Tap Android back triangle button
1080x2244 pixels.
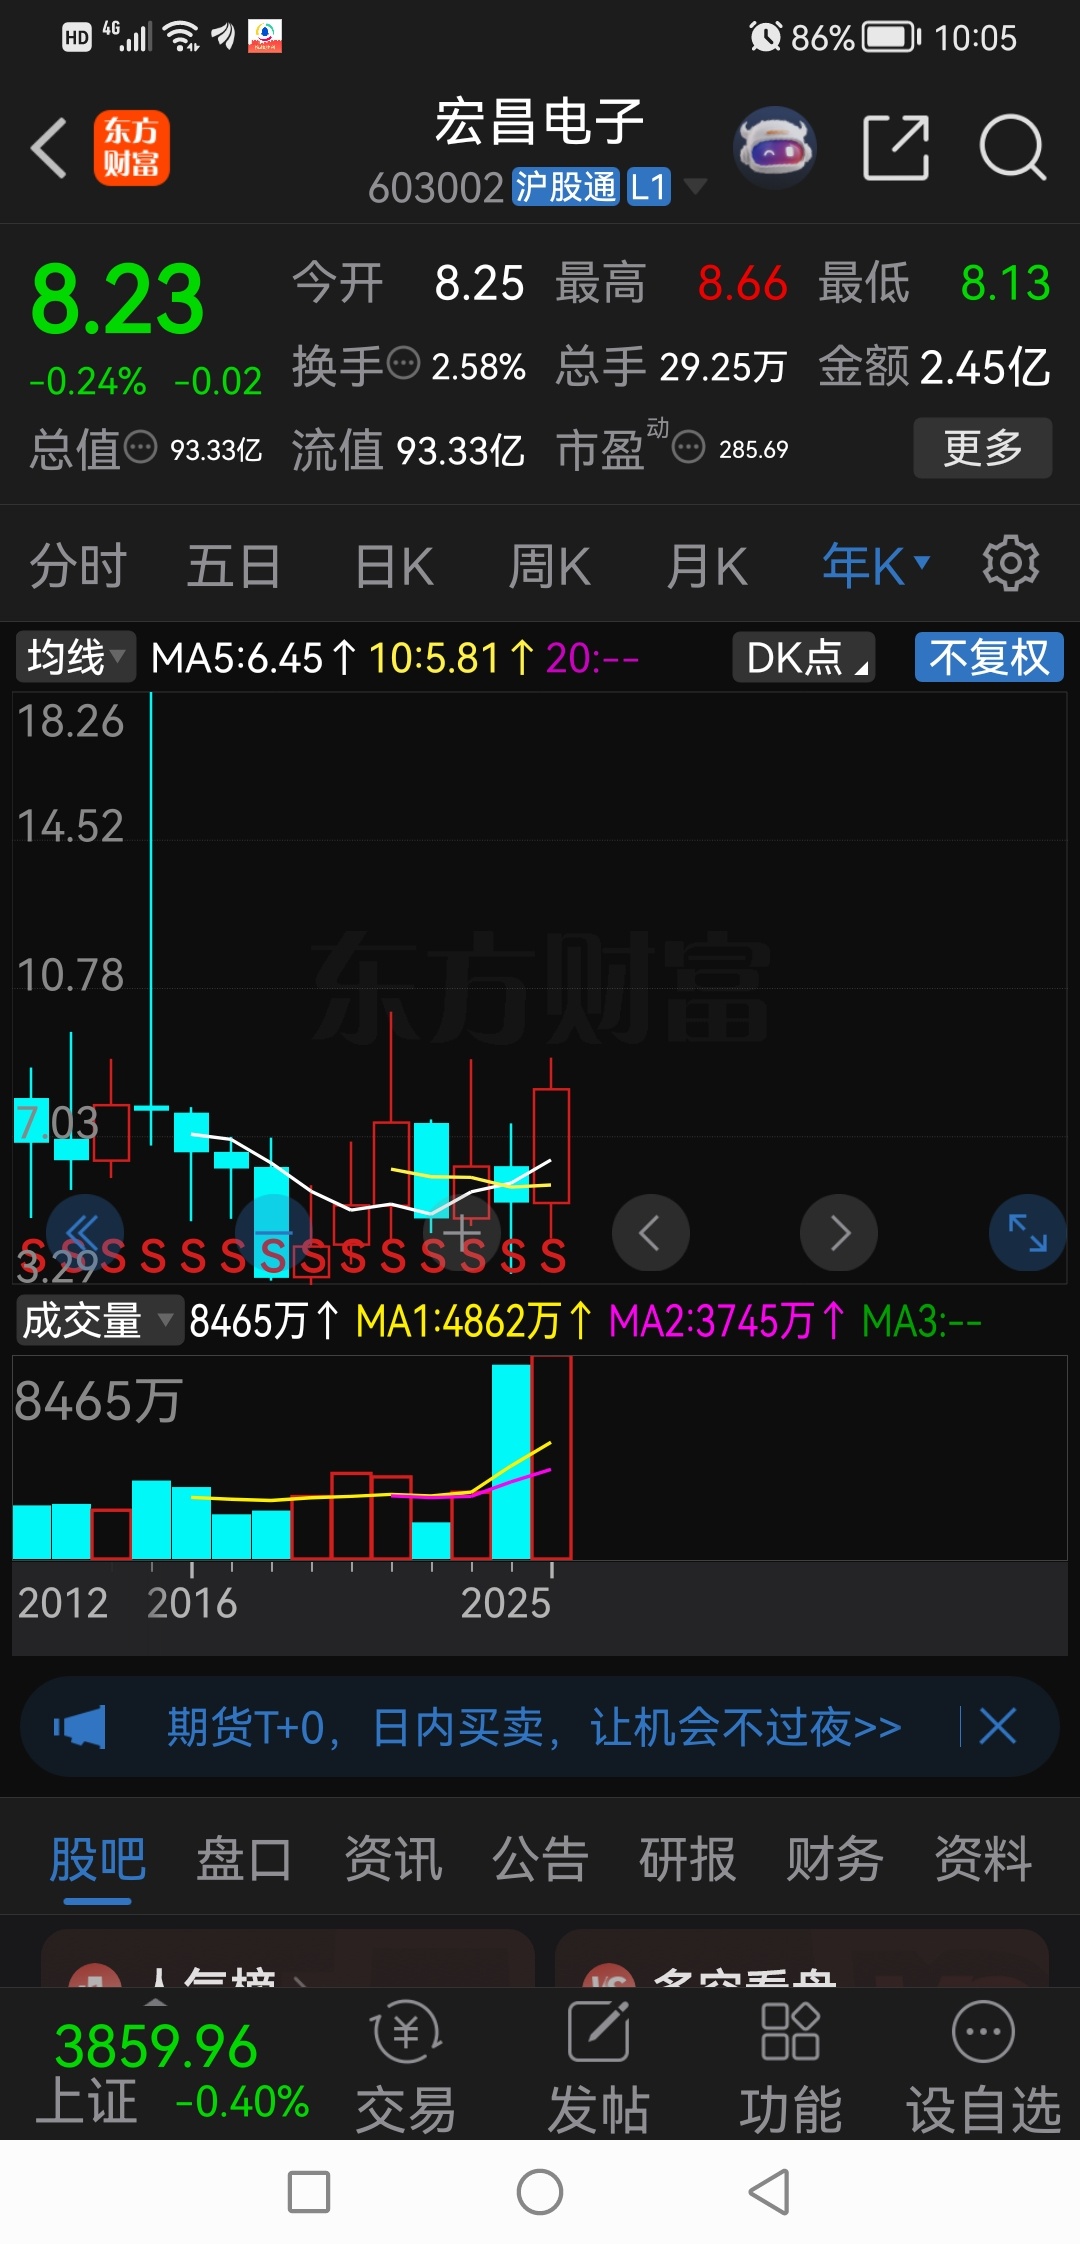pyautogui.click(x=770, y=2192)
